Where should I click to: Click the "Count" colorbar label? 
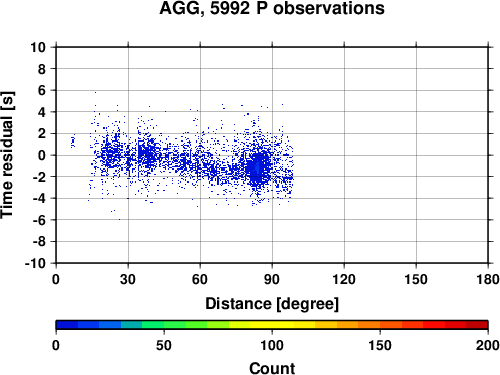click(272, 368)
